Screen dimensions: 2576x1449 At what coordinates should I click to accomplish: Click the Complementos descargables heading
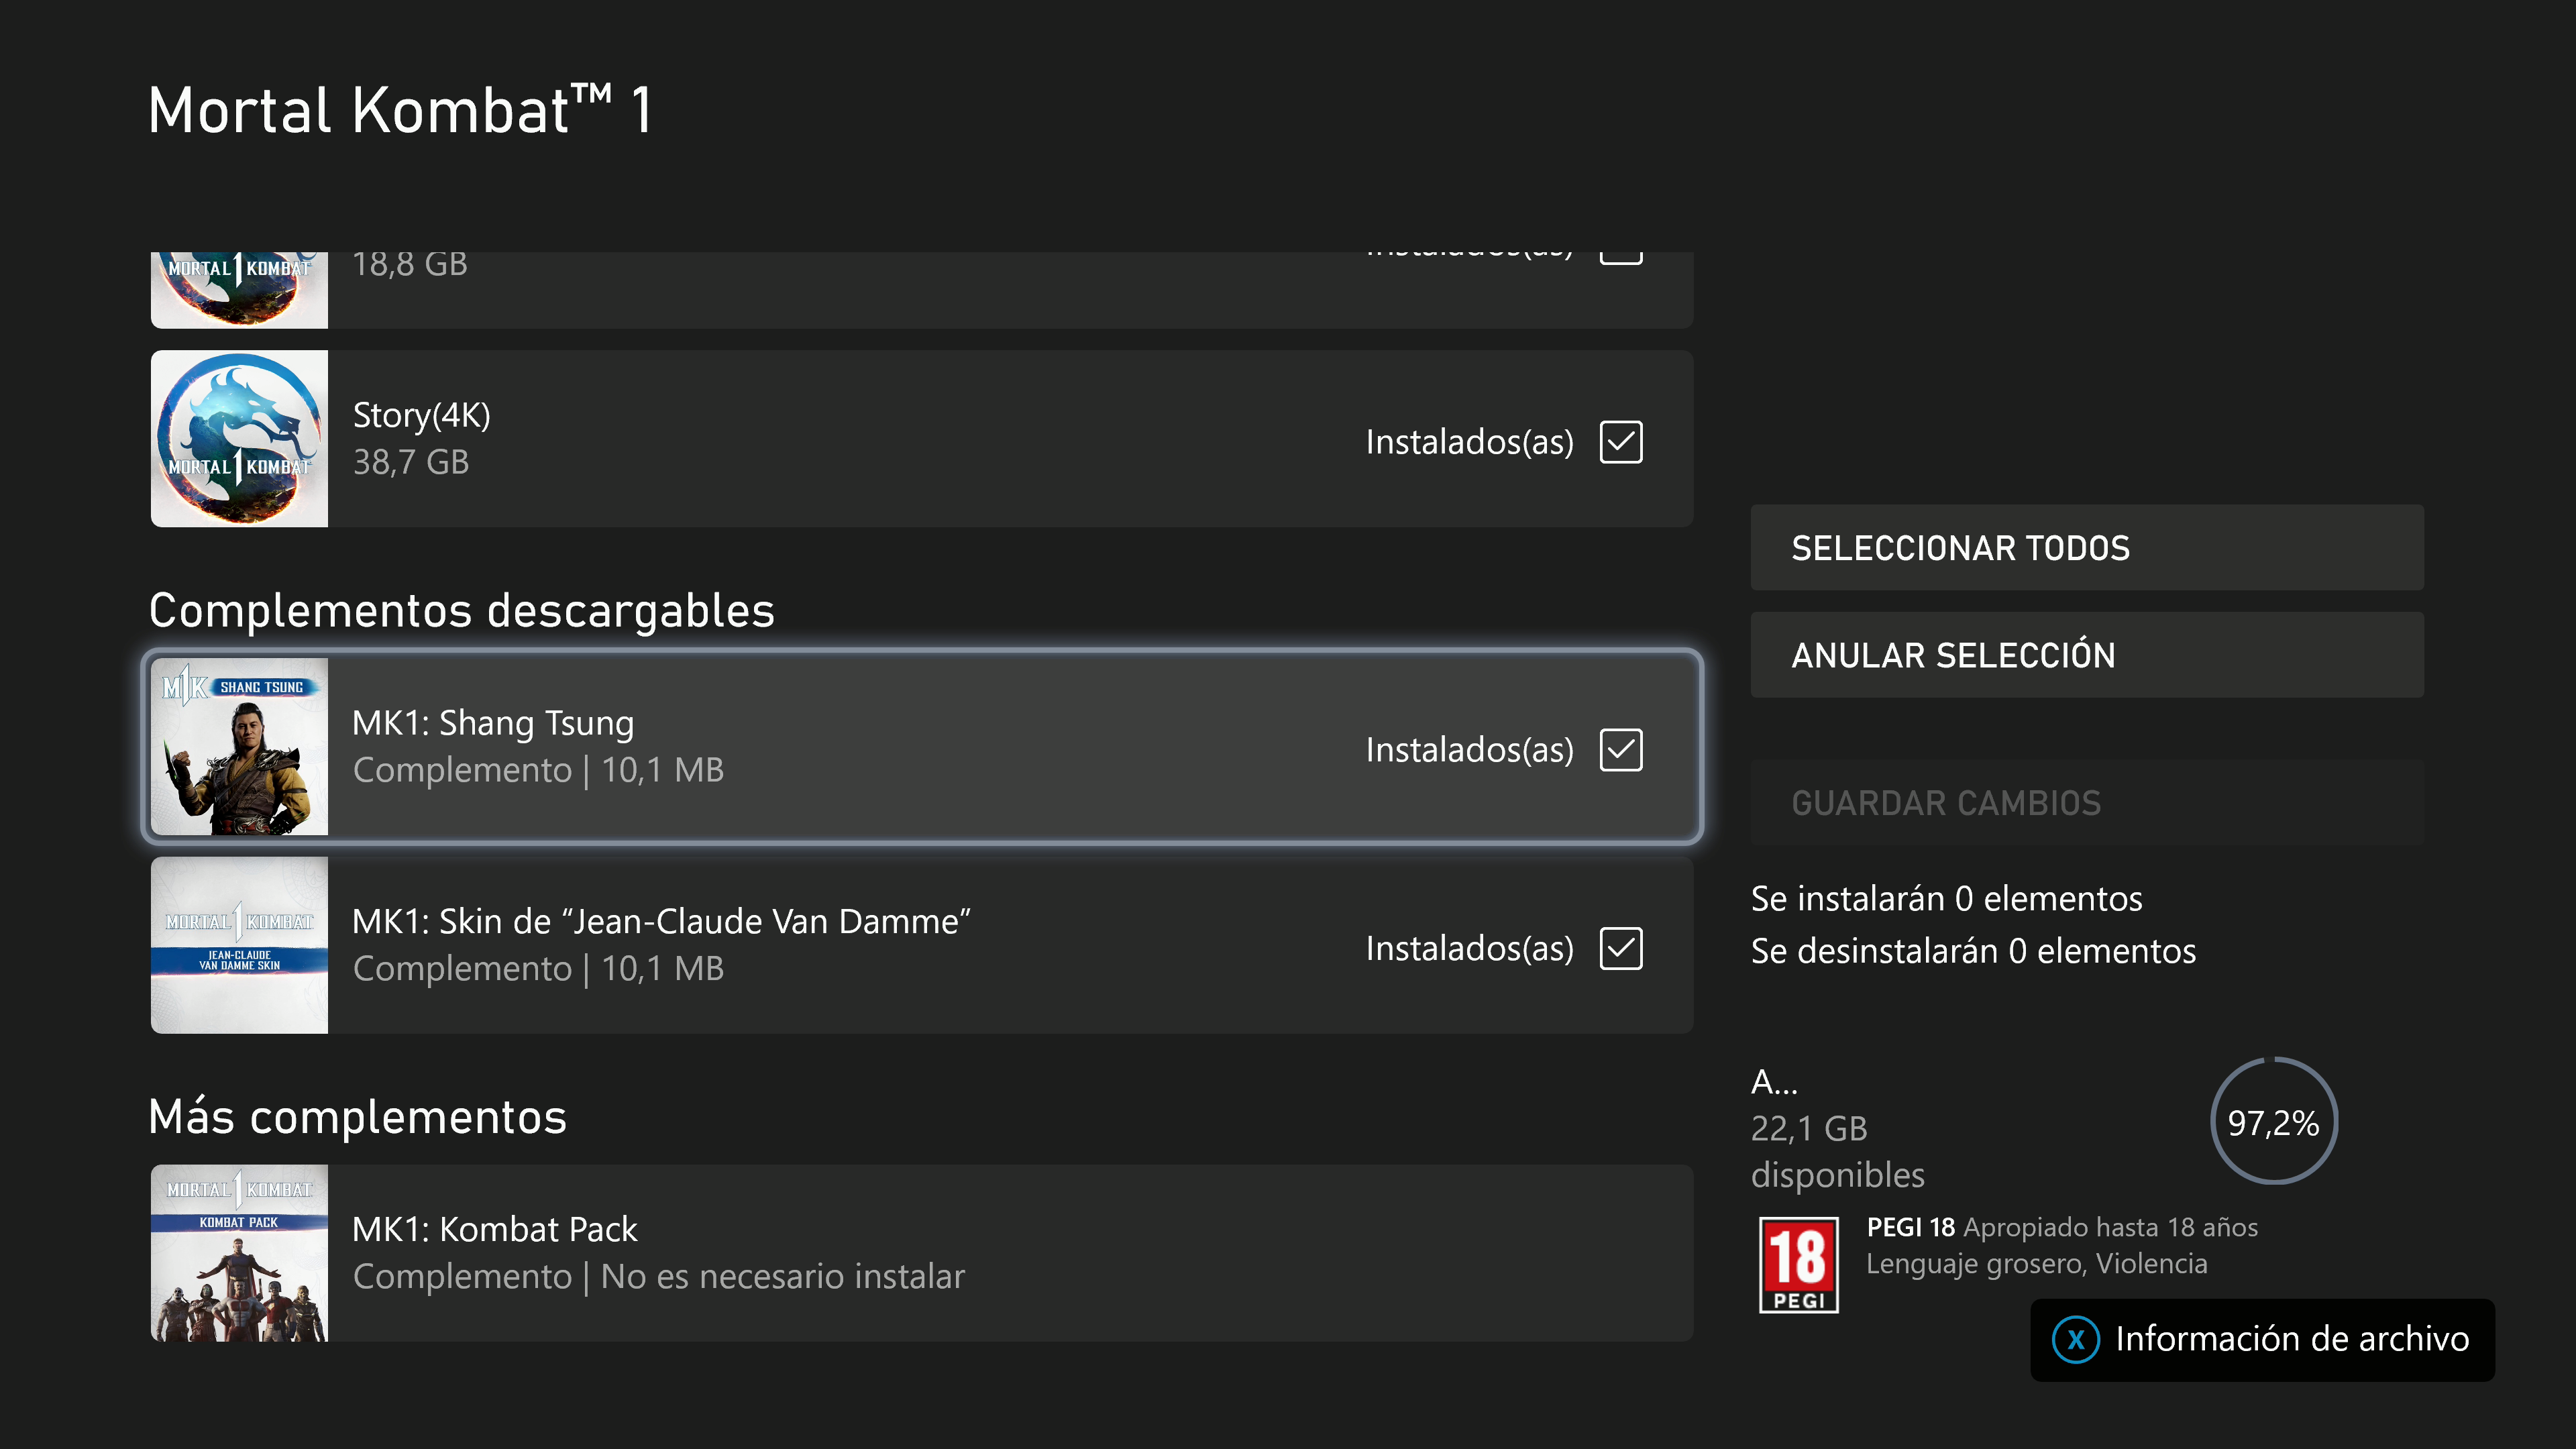[461, 611]
